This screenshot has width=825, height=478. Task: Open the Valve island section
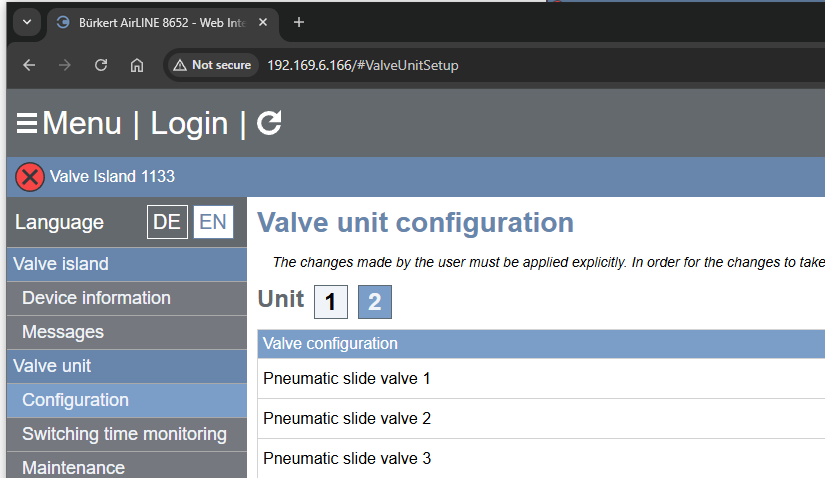click(x=127, y=264)
